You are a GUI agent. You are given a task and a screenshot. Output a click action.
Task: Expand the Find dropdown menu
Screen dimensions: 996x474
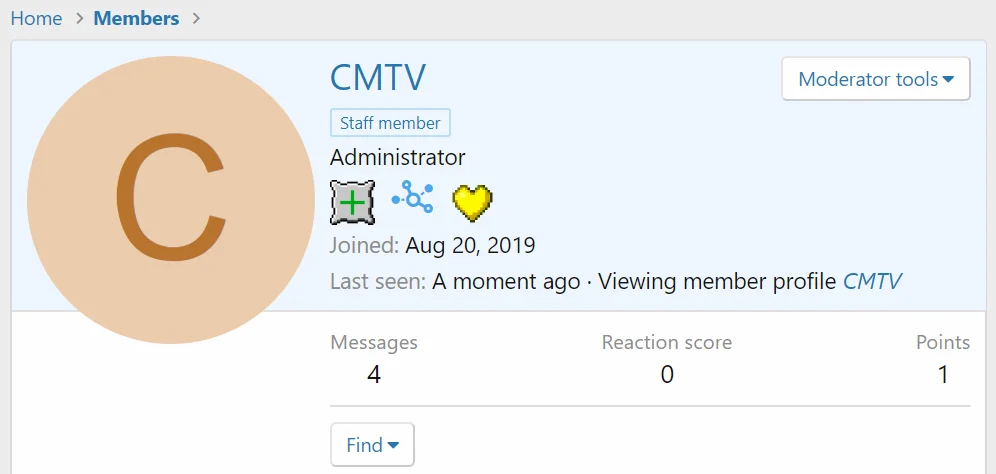372,445
